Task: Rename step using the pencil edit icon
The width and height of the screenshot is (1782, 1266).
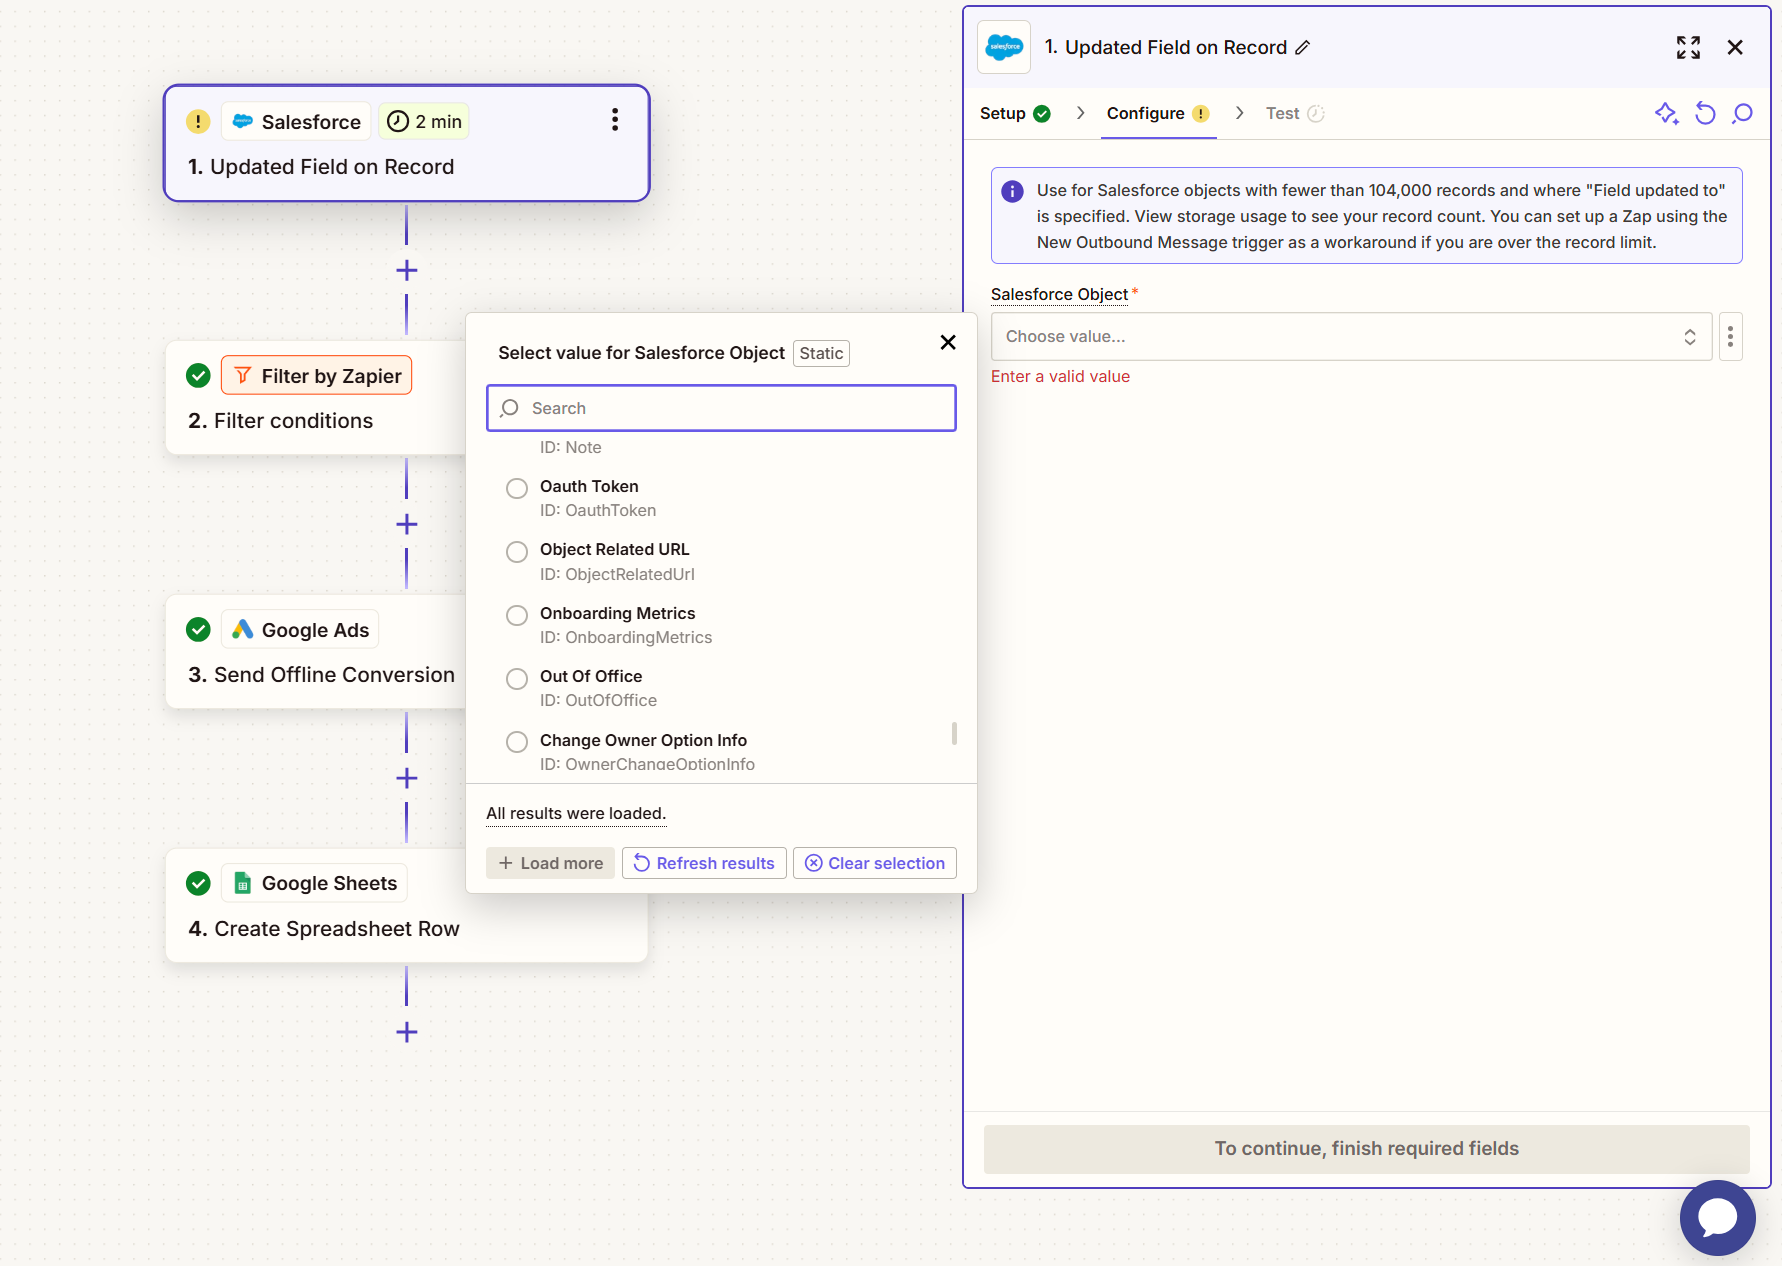Action: point(1302,48)
